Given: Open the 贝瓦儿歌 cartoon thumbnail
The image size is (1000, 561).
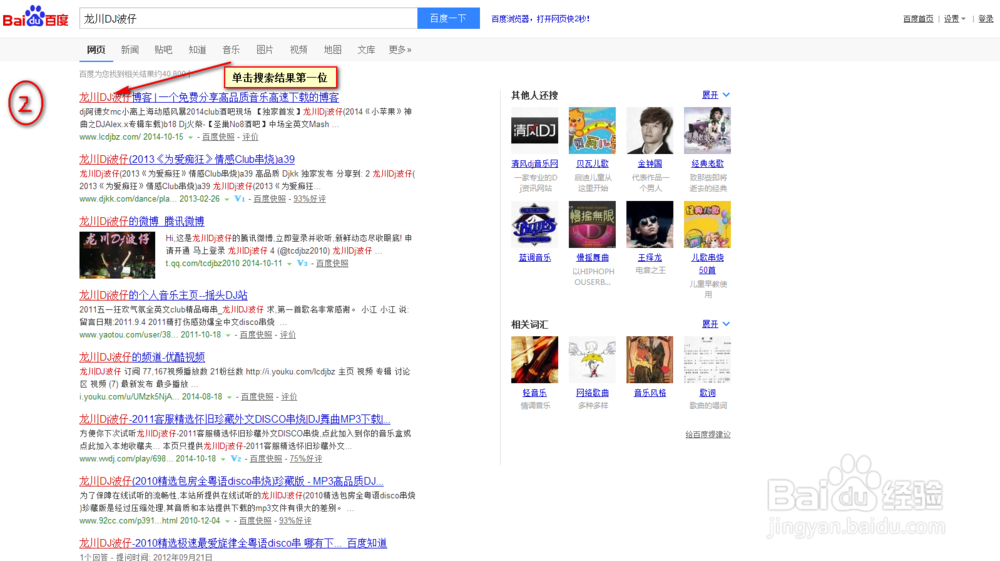Looking at the screenshot, I should point(592,130).
